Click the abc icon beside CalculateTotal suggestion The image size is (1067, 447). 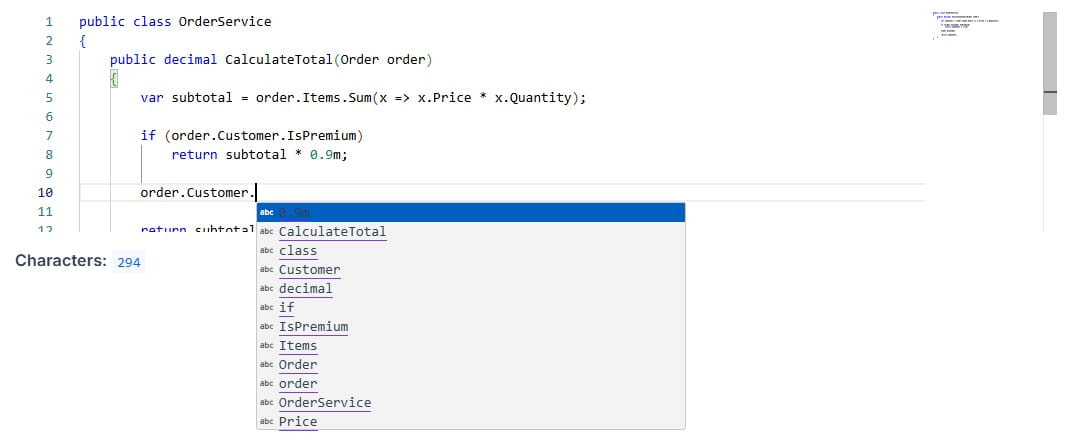tap(266, 231)
